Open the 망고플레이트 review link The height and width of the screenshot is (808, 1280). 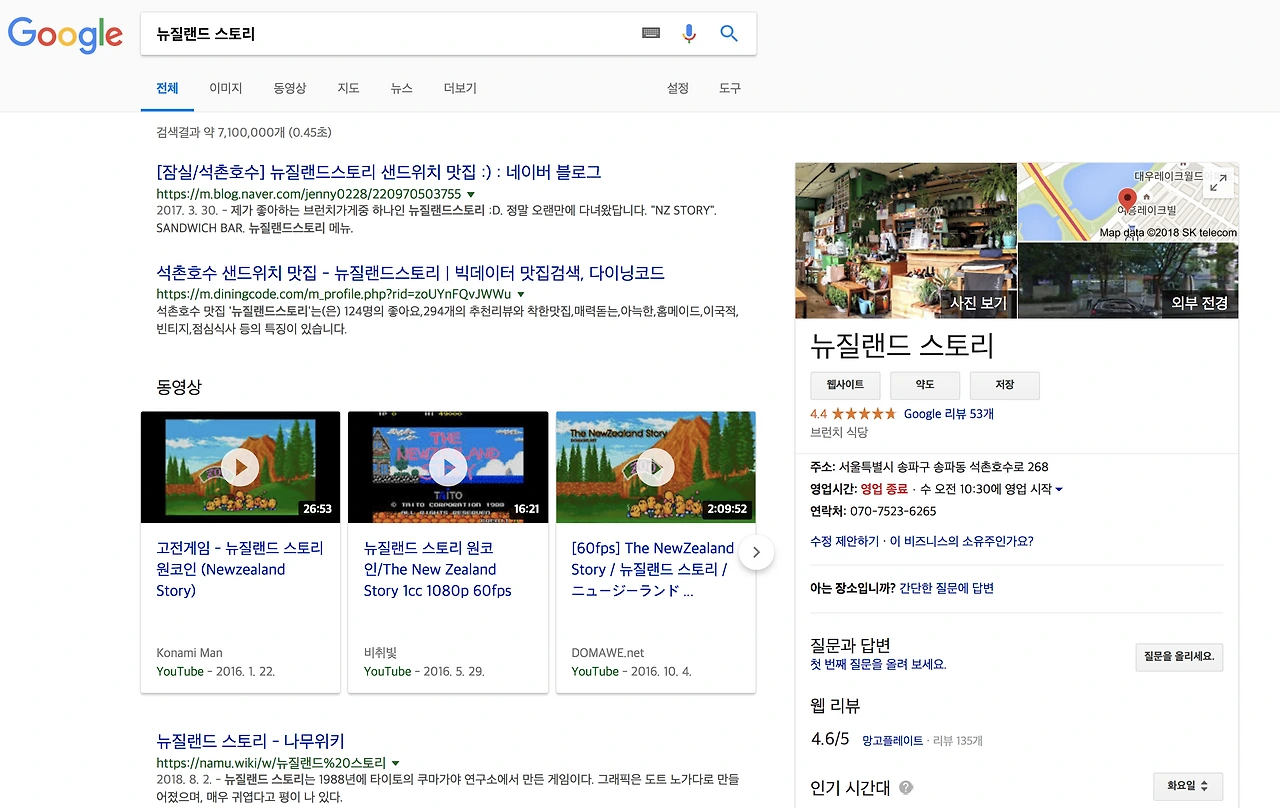coord(893,741)
